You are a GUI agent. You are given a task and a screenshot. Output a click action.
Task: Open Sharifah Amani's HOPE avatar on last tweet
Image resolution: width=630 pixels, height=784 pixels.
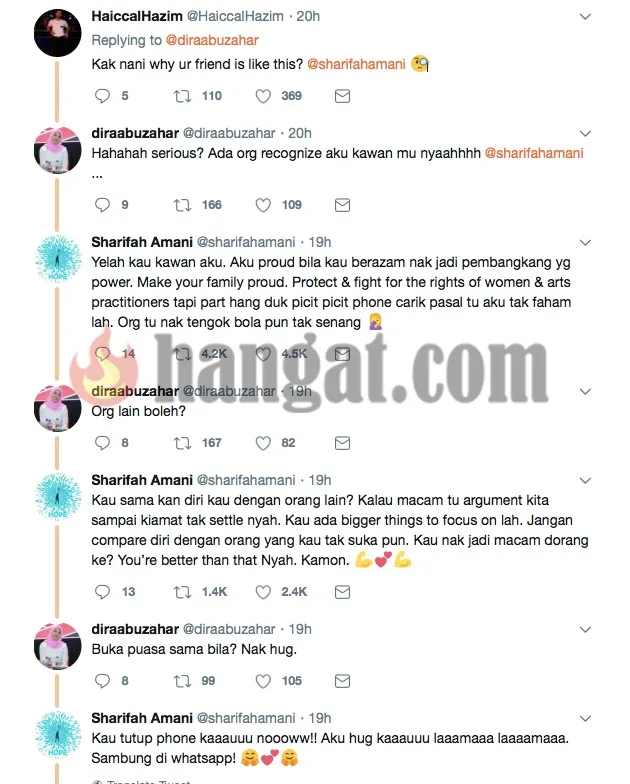click(58, 734)
